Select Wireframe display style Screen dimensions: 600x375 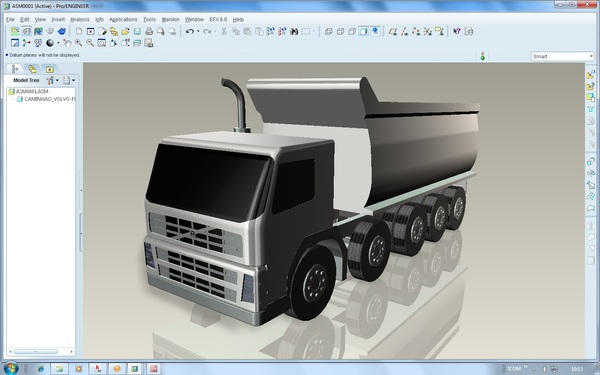328,31
